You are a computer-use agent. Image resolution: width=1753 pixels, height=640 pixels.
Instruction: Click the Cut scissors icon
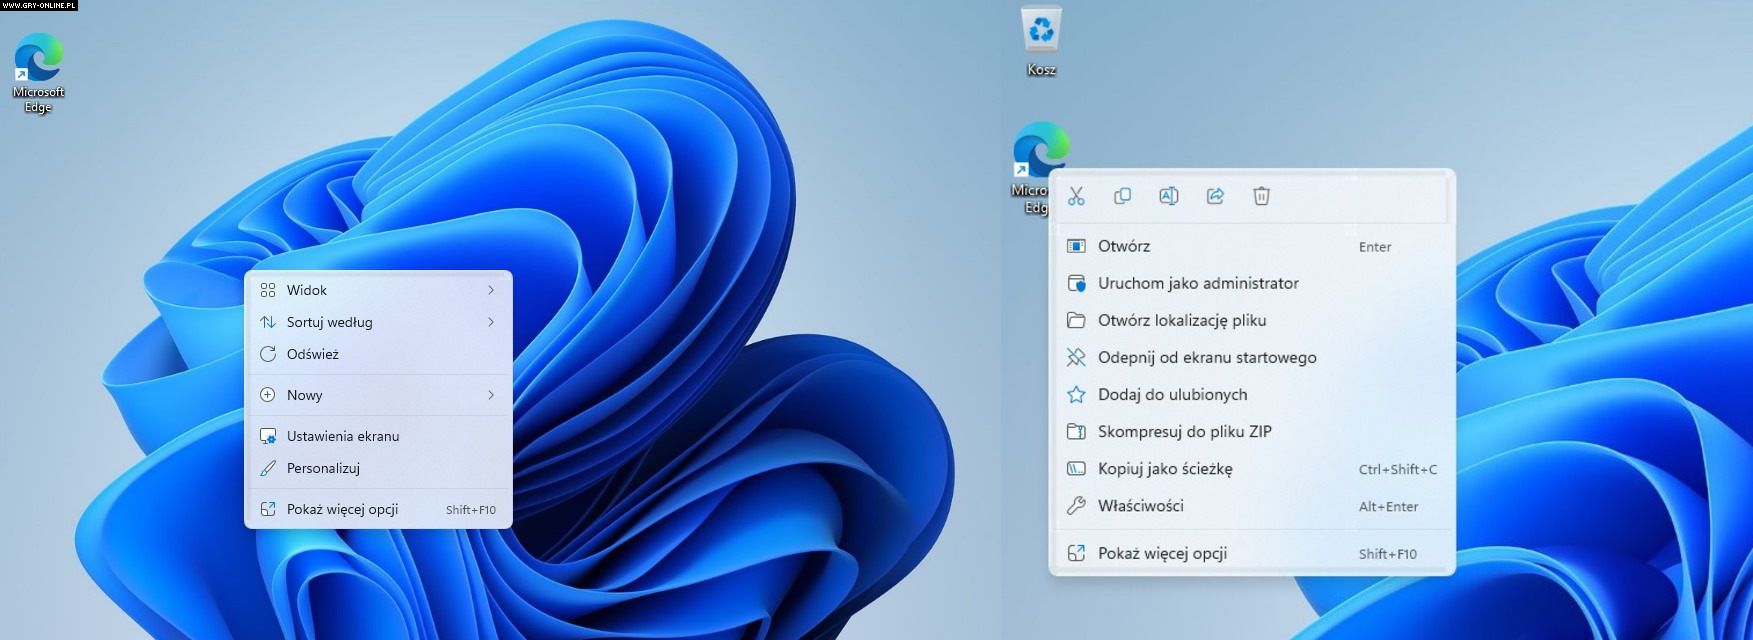[1076, 196]
